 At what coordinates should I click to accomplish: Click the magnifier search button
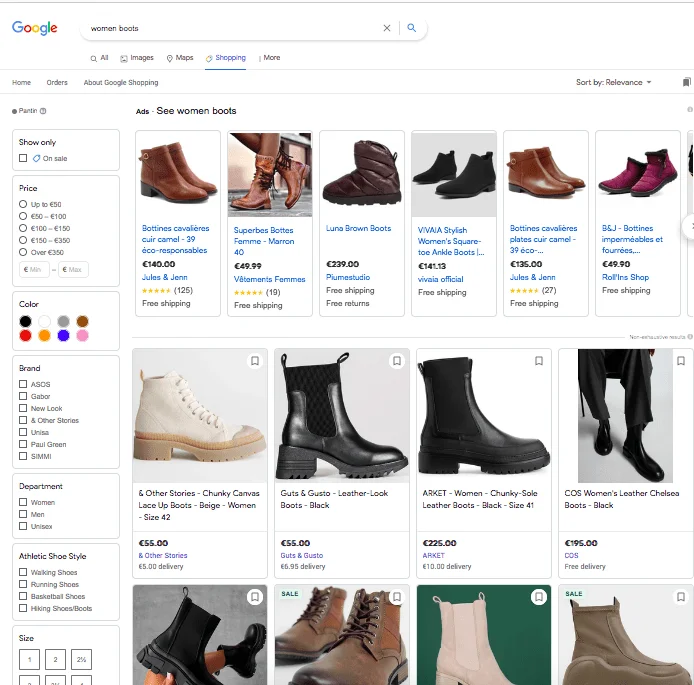[x=412, y=28]
